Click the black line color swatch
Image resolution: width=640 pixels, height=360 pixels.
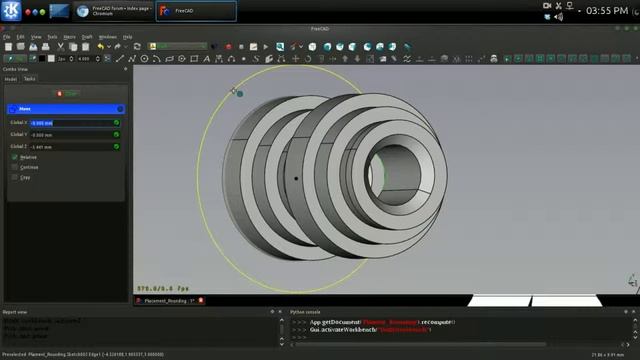tap(42, 59)
